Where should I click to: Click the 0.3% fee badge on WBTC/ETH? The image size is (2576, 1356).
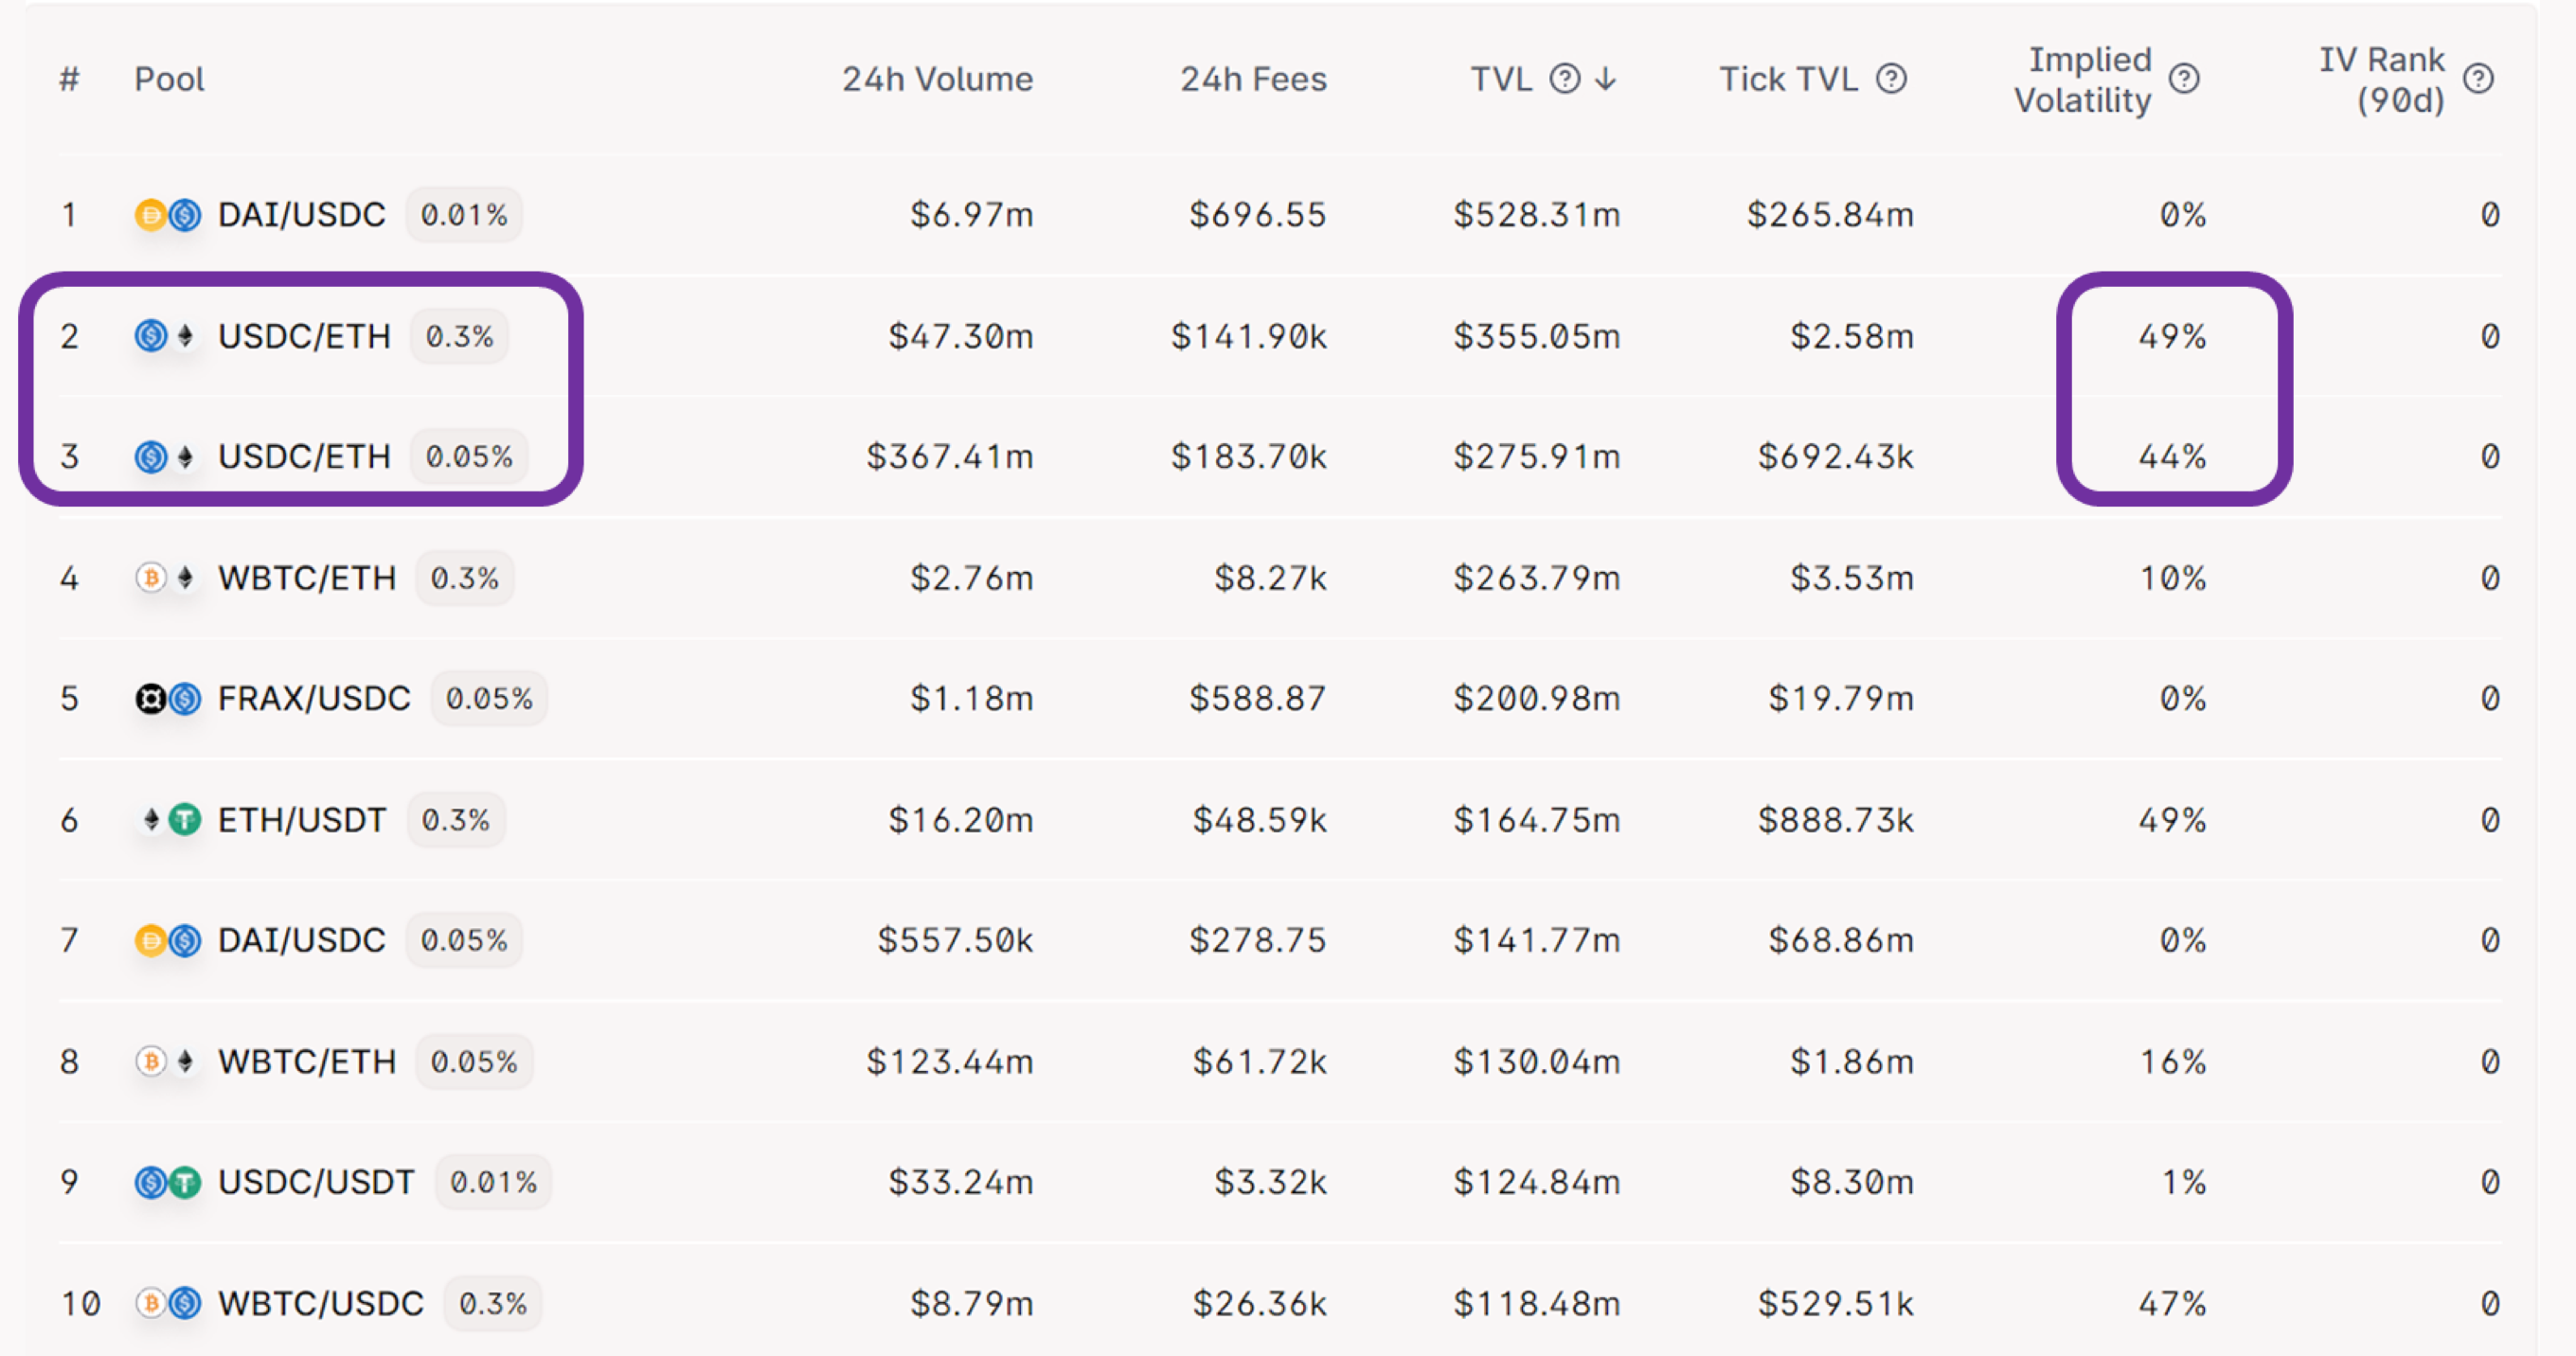pos(464,578)
